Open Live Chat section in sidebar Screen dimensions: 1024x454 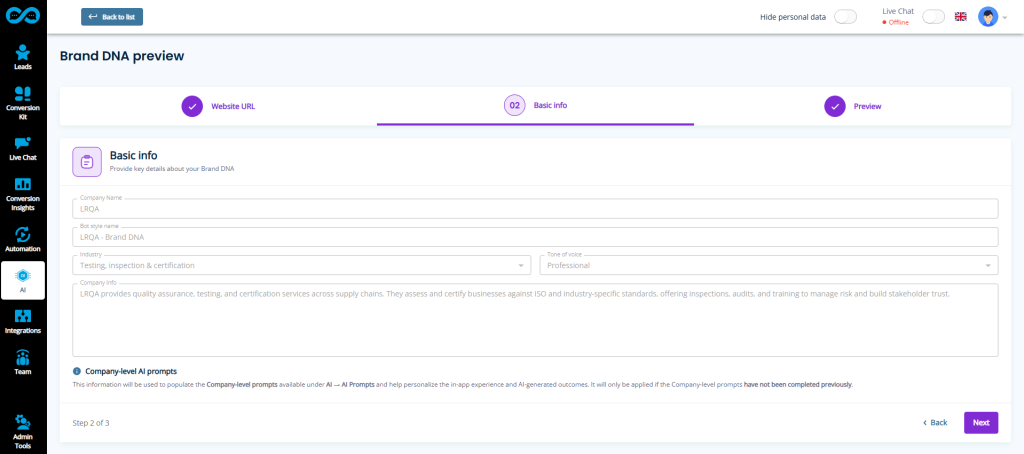click(23, 148)
